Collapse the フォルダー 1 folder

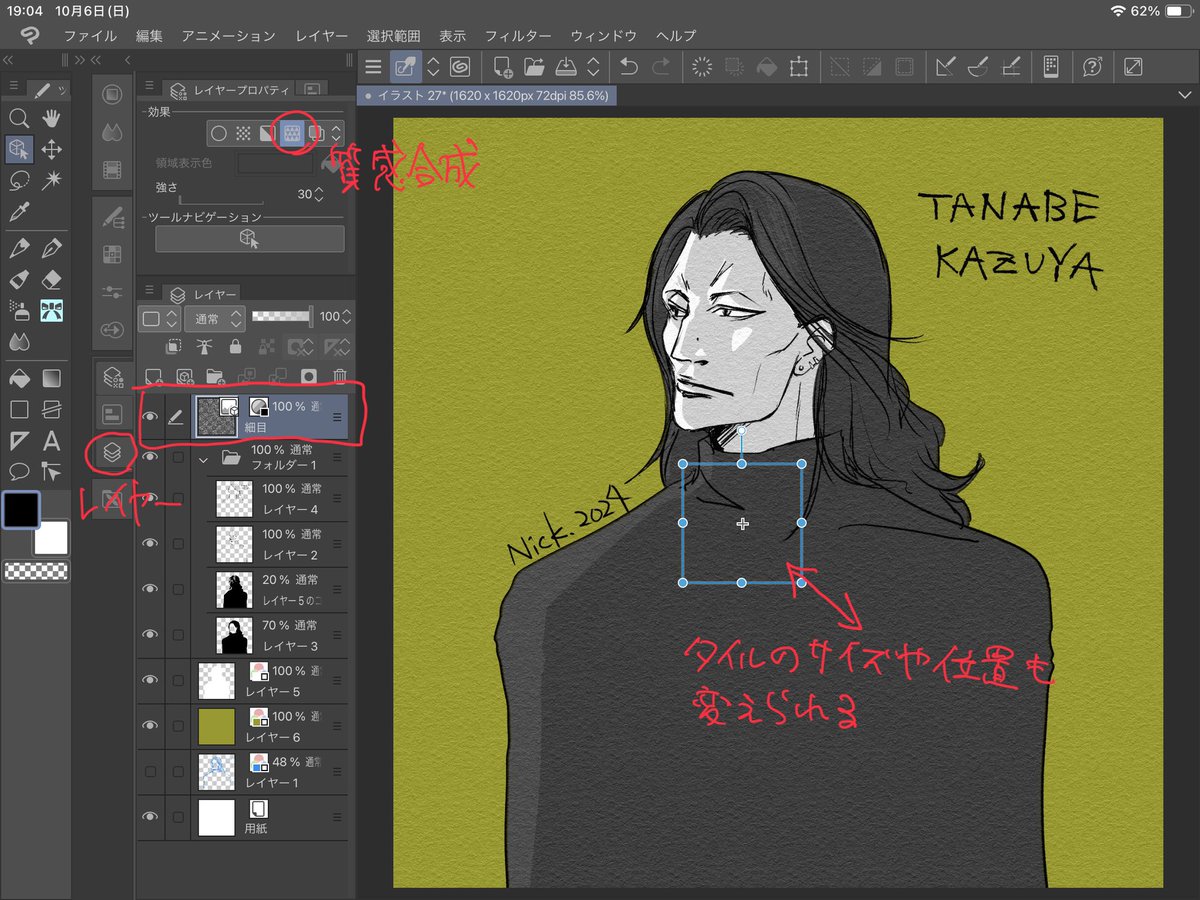[205, 458]
